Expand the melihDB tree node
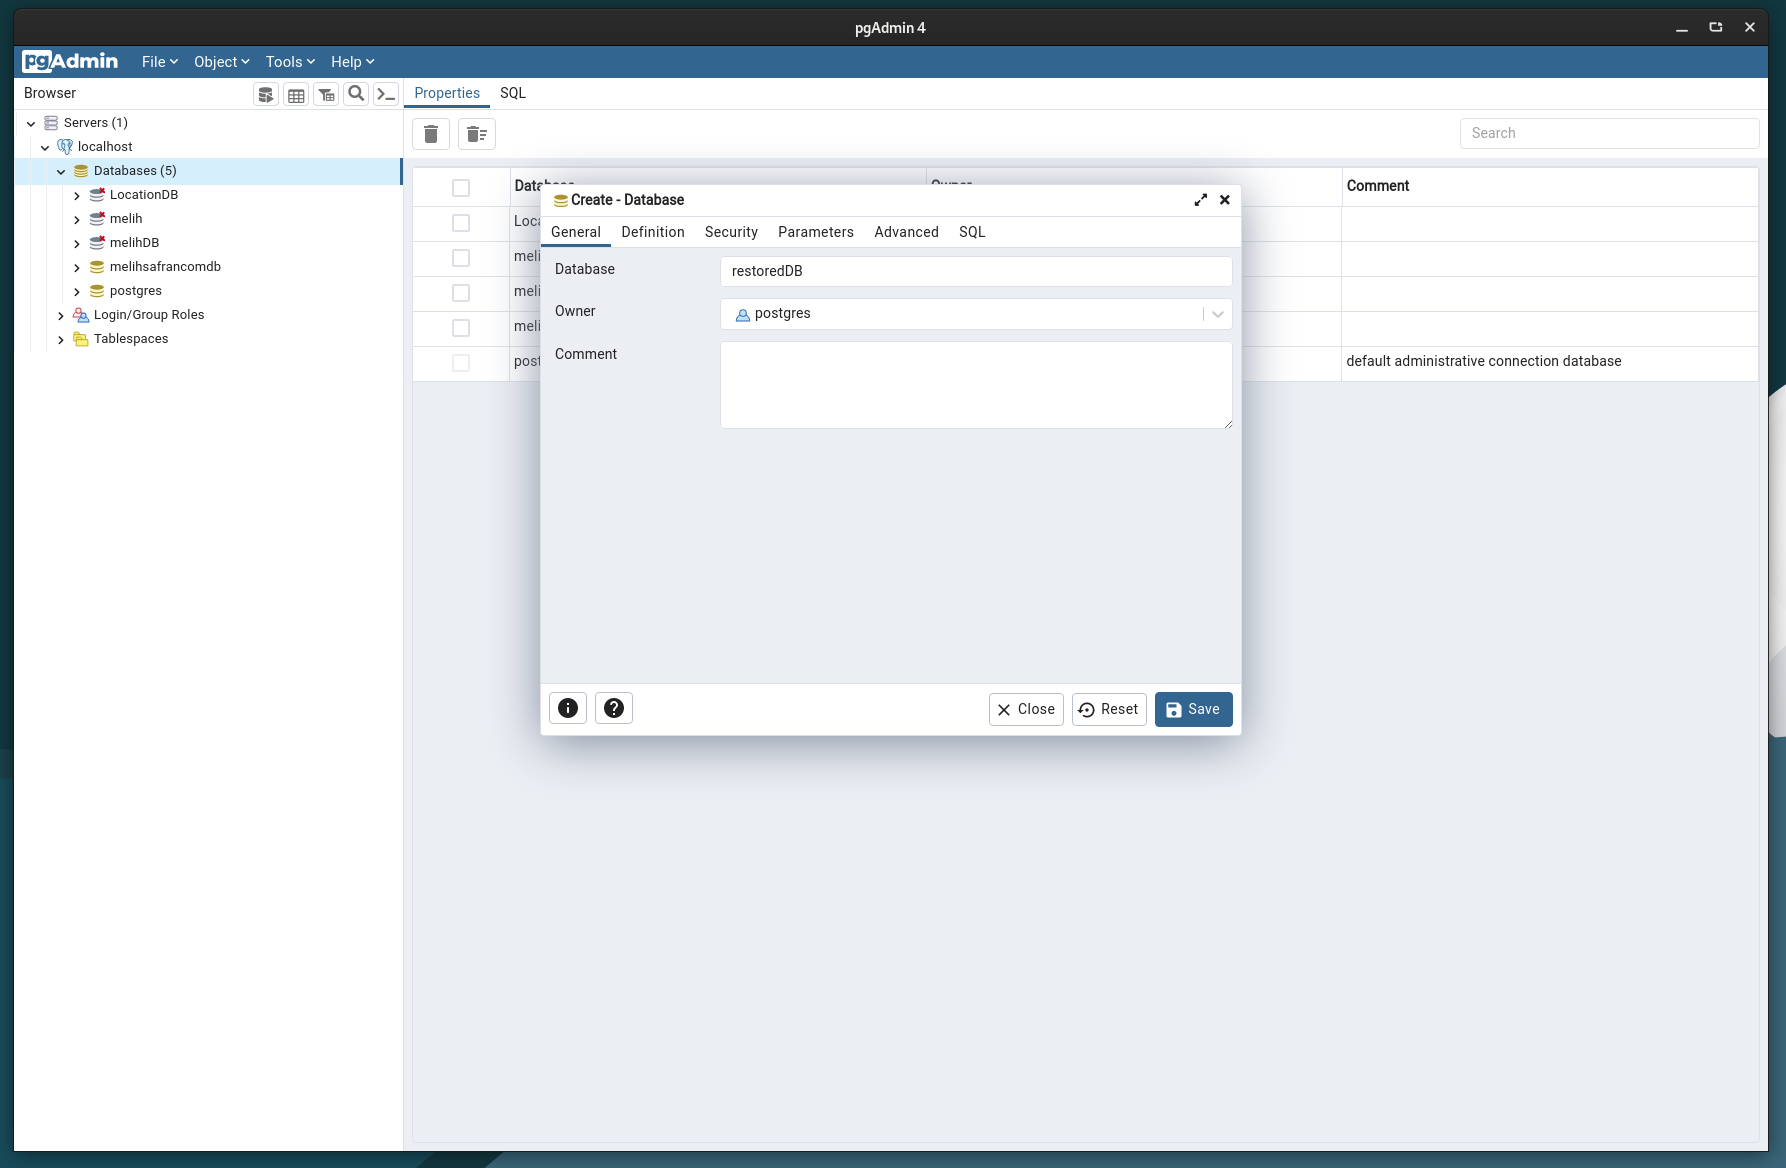Screen dimensions: 1786x1168 [x=77, y=244]
